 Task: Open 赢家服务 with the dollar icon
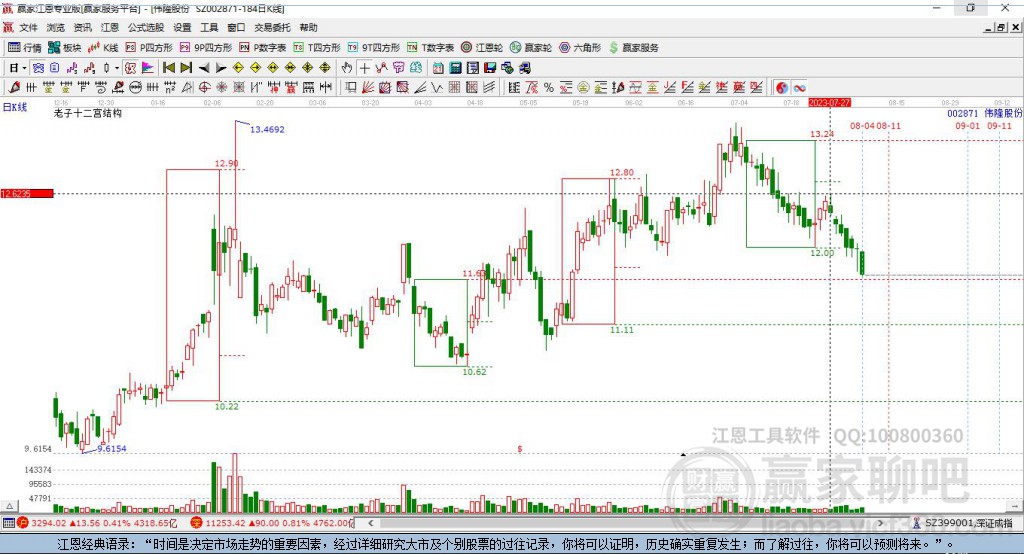(x=634, y=48)
